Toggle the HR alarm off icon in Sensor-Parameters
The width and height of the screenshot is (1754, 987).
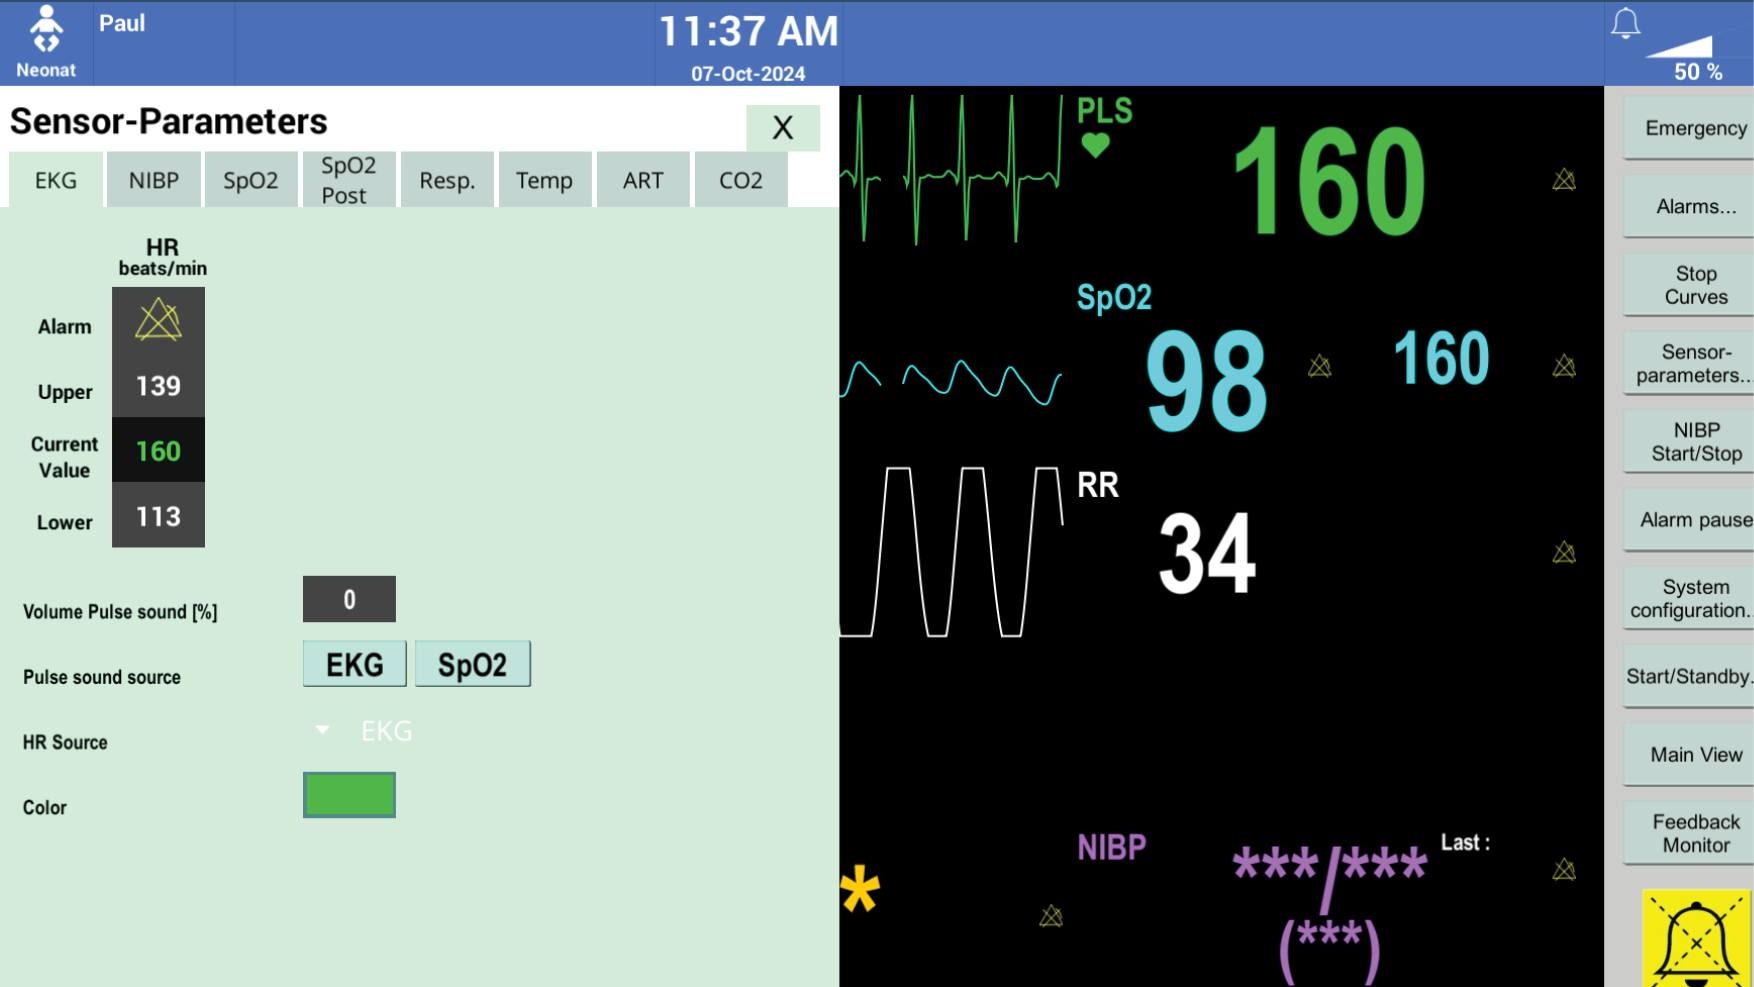tap(157, 320)
